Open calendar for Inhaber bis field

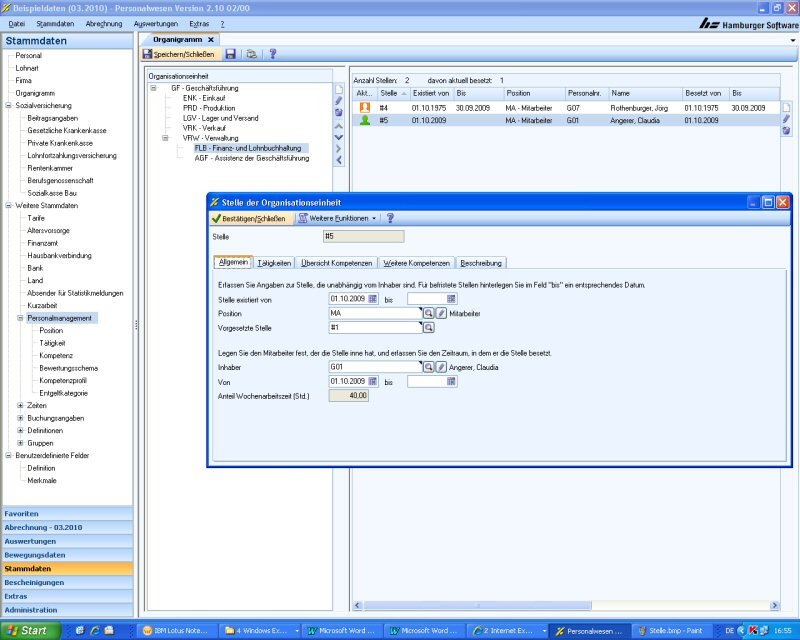(451, 381)
